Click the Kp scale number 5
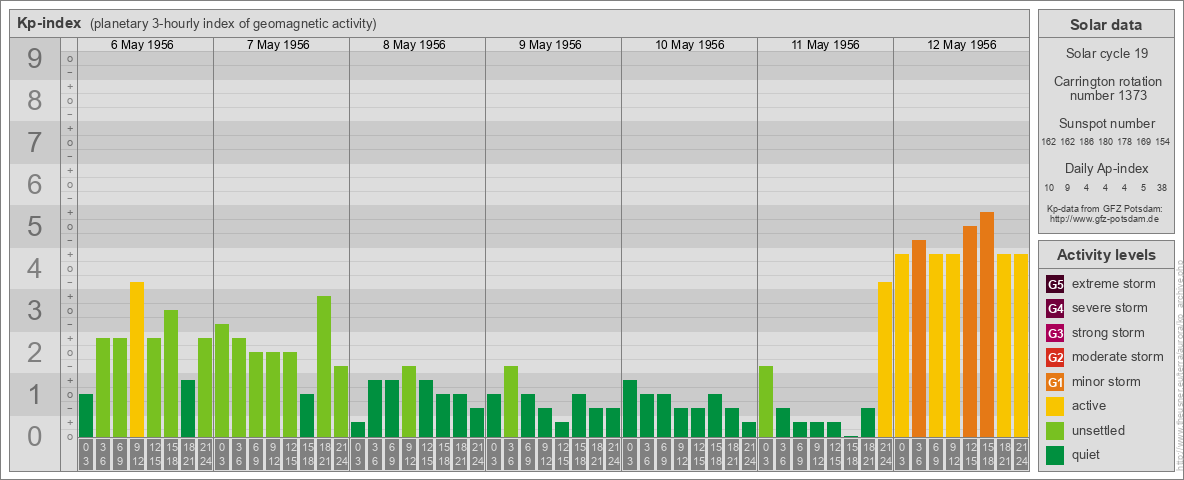The image size is (1184, 480). (34, 226)
